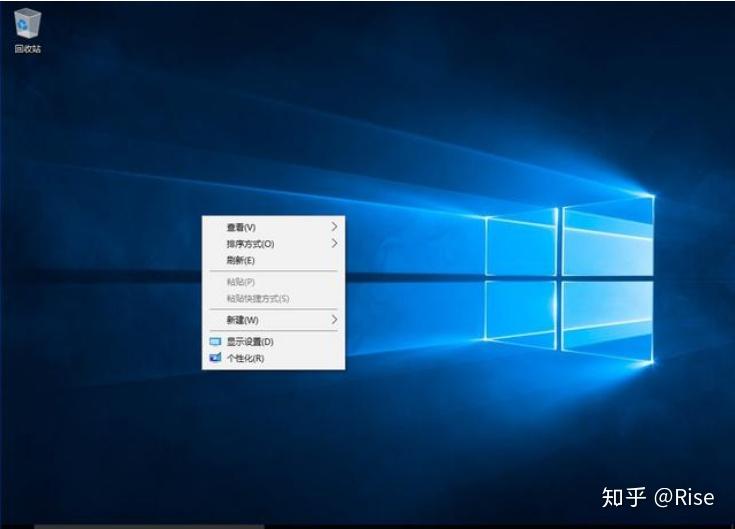Click the greyed 粘贴(P) menu entry
The width and height of the screenshot is (735, 529).
coord(273,282)
